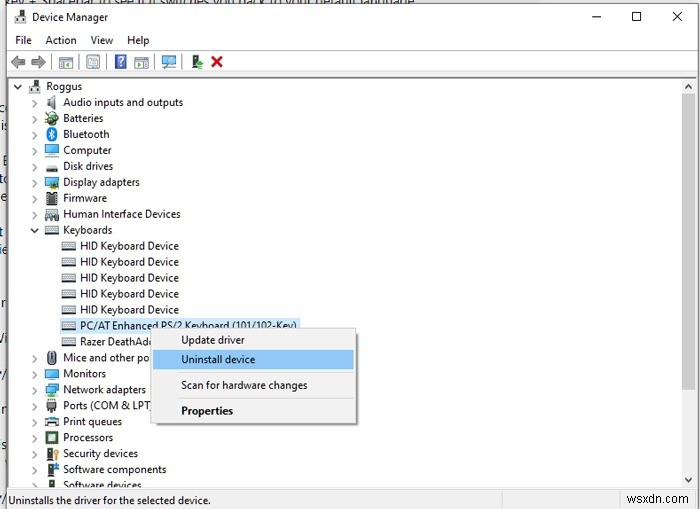Expand the Human Interface Devices arrow
This screenshot has width=700, height=509.
35,215
